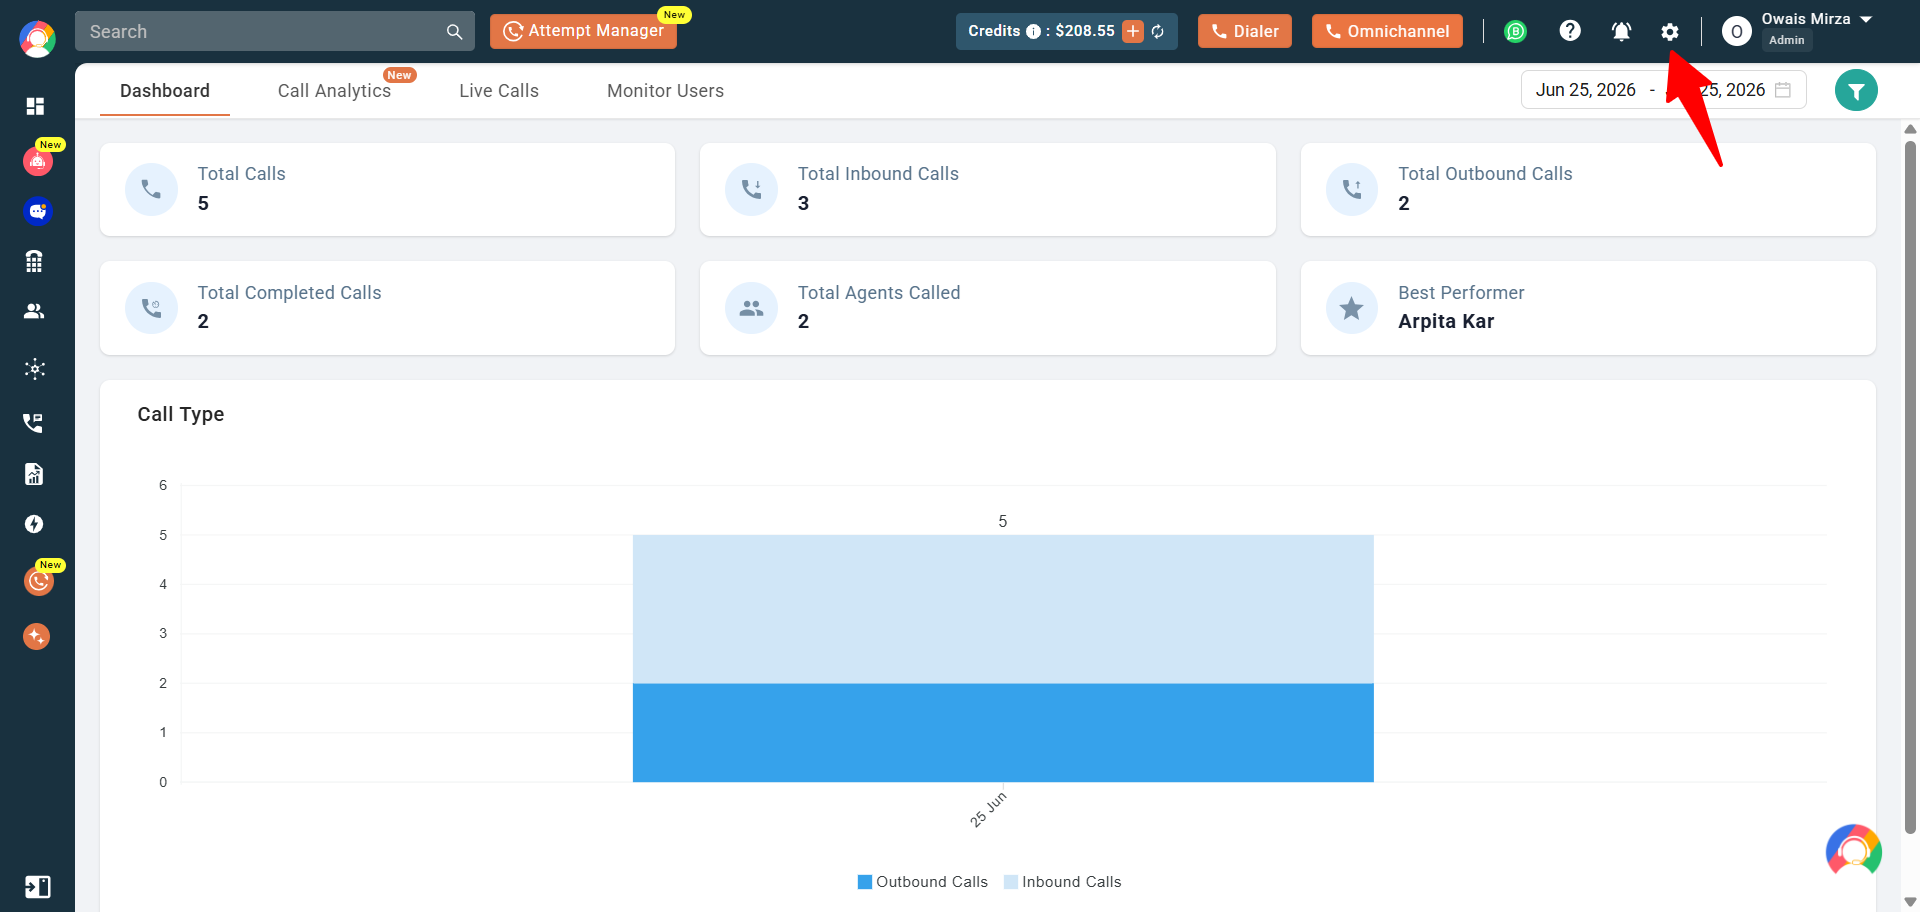Open the integrations hub icon in sidebar
The height and width of the screenshot is (912, 1920).
pos(35,369)
